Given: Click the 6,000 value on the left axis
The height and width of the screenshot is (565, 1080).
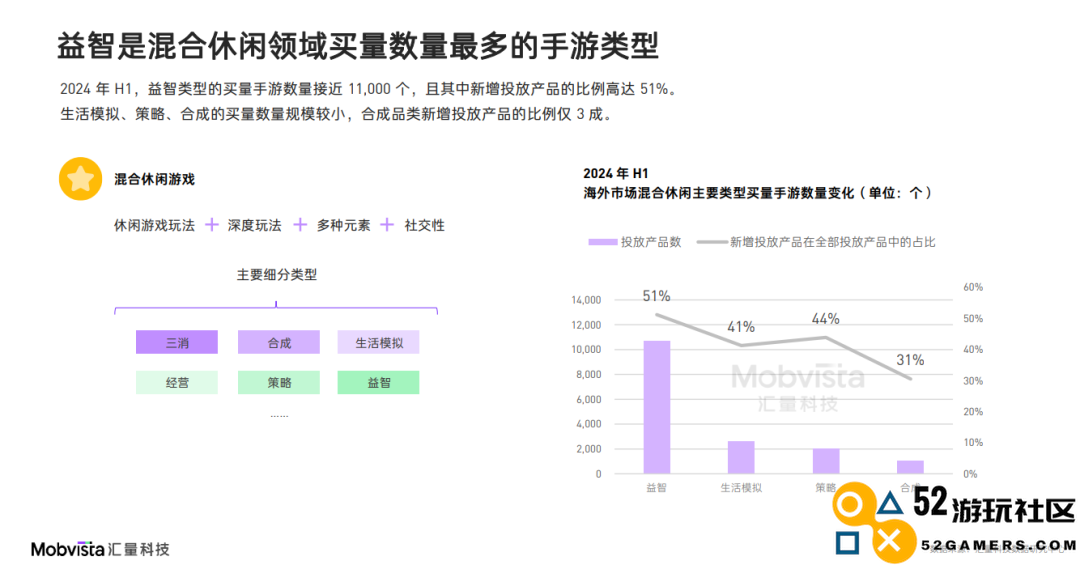Looking at the screenshot, I should [589, 399].
